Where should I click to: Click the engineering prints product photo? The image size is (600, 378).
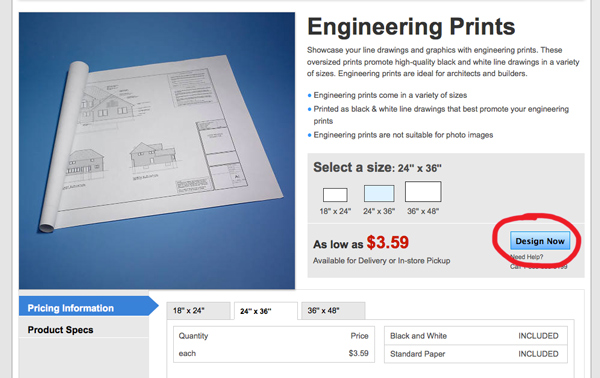(157, 150)
